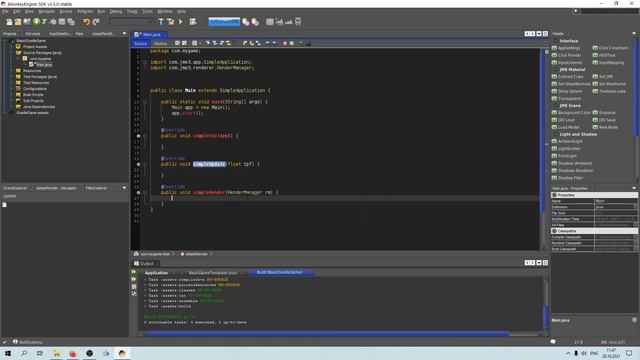Screen dimensions: 640x360
Task: Open Windows taskbar search
Action: (x=24, y=353)
